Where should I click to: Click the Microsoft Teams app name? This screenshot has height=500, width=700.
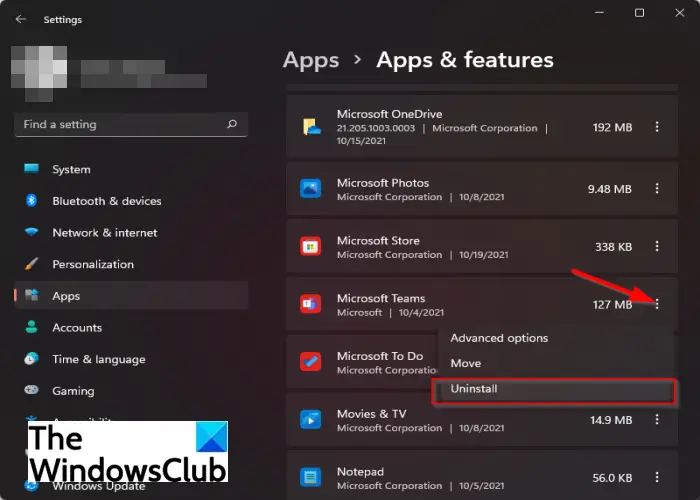(381, 298)
